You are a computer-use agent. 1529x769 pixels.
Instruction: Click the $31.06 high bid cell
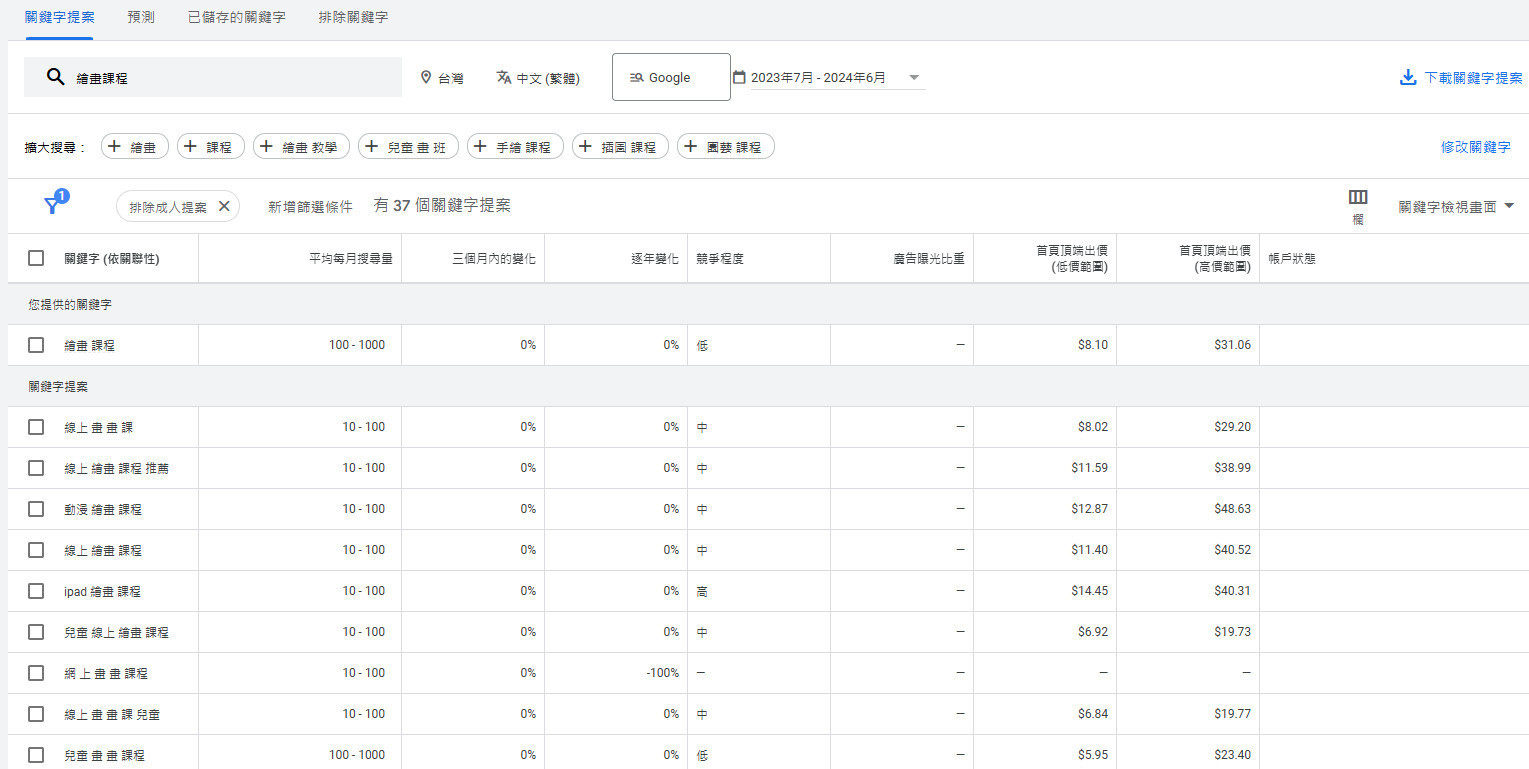[x=1231, y=345]
